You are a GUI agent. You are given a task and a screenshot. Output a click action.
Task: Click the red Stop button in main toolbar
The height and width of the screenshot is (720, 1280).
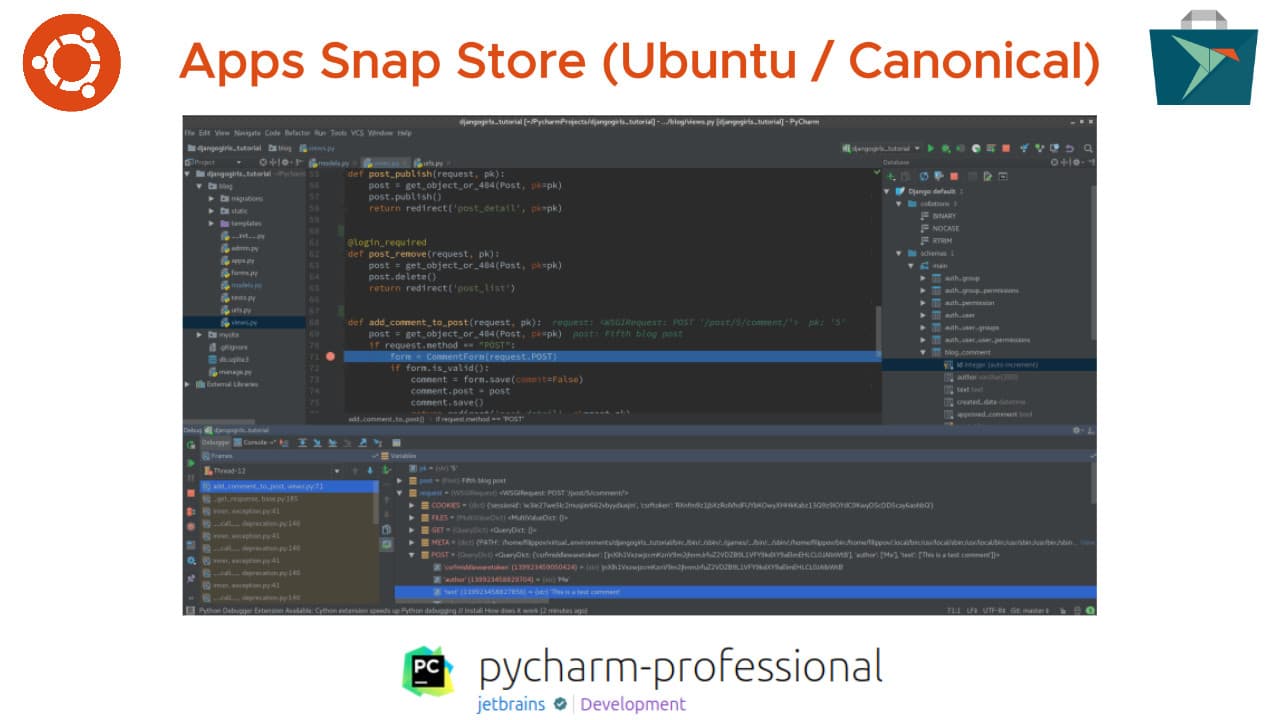tap(1005, 148)
